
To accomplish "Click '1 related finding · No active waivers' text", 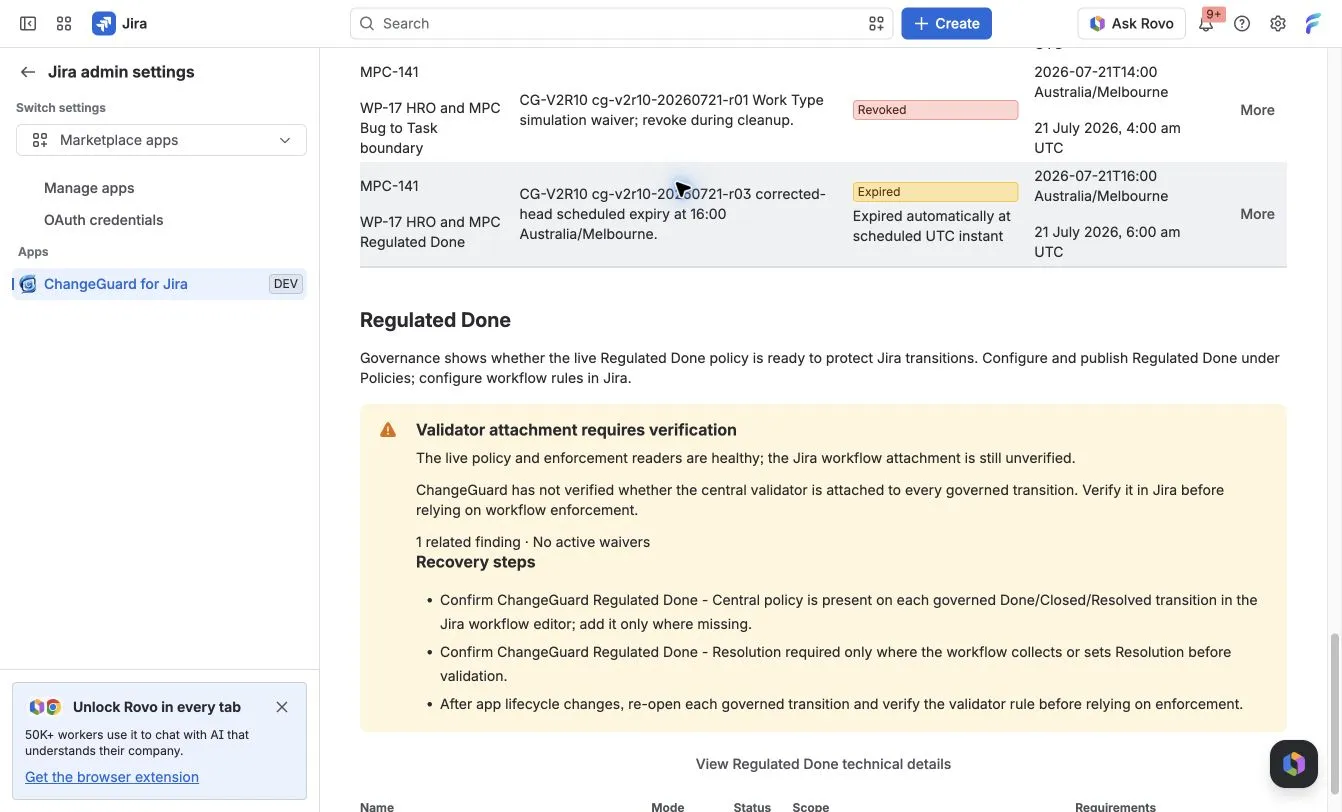I will 533,542.
